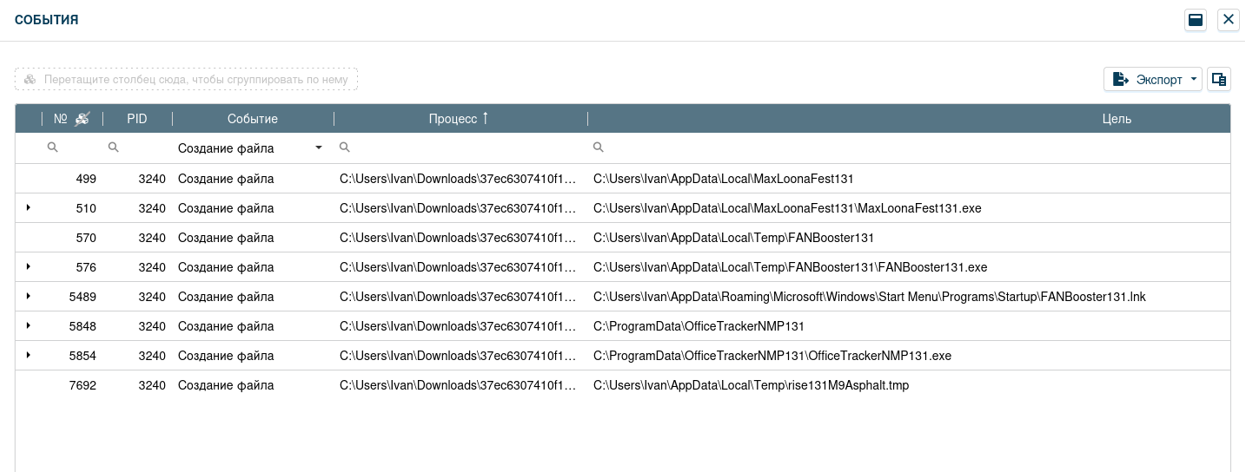Click the search icon in № filter cell
This screenshot has width=1245, height=472.
[x=53, y=148]
